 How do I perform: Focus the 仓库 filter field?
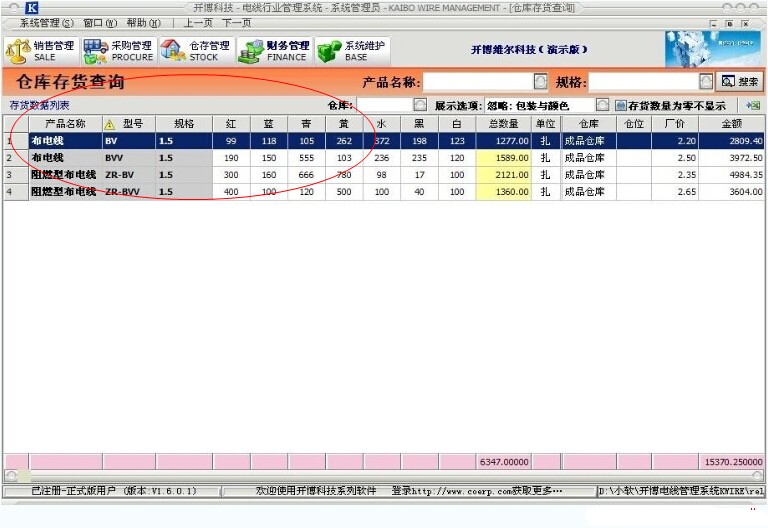385,105
